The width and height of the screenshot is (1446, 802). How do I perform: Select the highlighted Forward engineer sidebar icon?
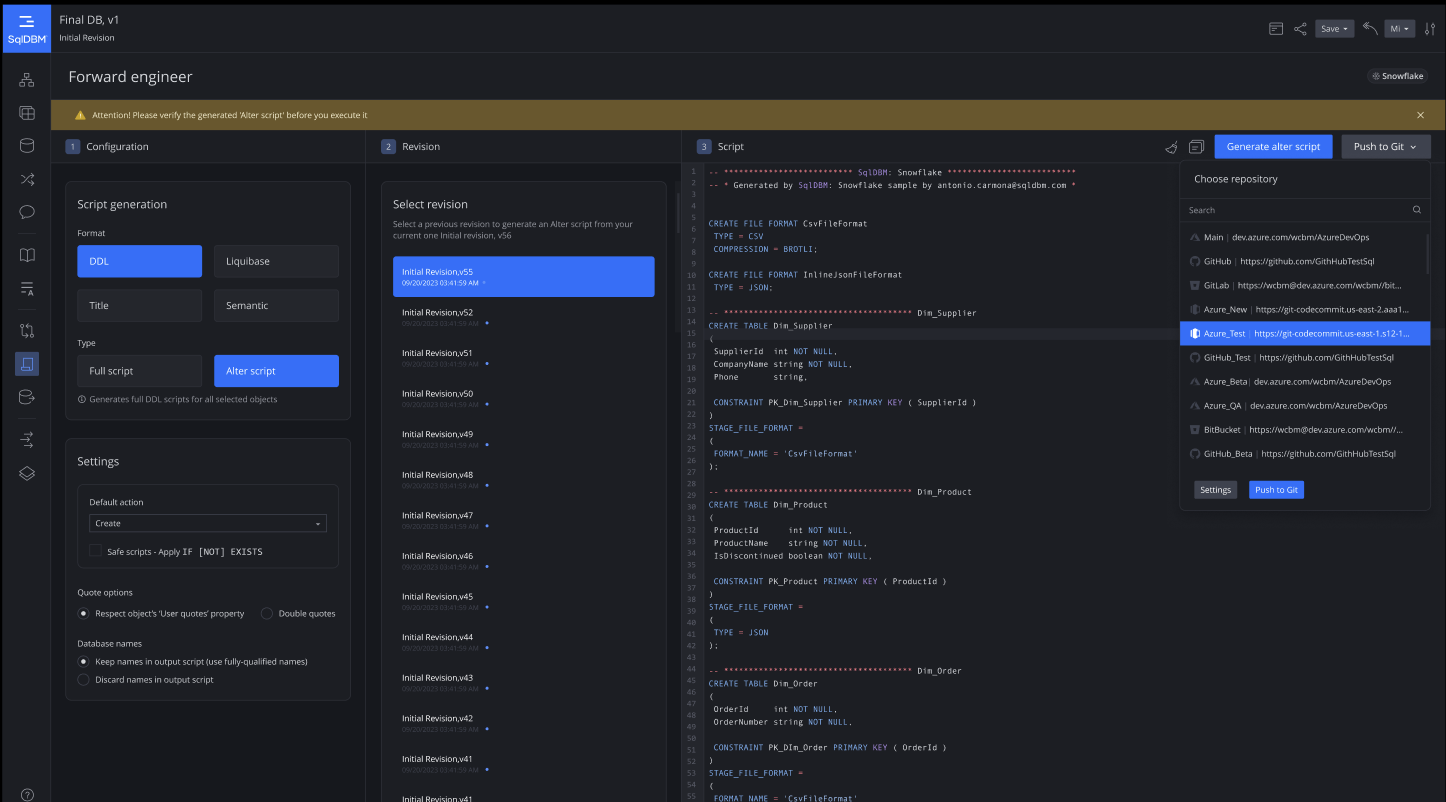[27, 364]
